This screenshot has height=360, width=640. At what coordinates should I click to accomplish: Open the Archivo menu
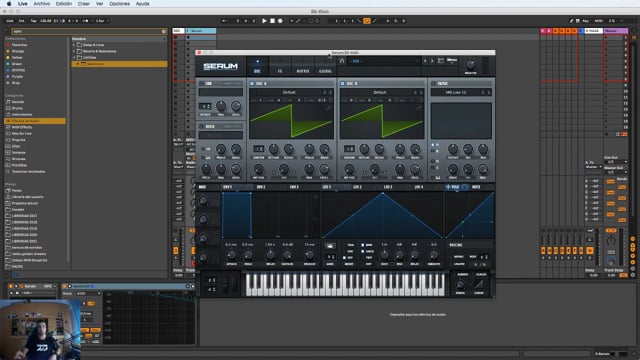[x=42, y=4]
